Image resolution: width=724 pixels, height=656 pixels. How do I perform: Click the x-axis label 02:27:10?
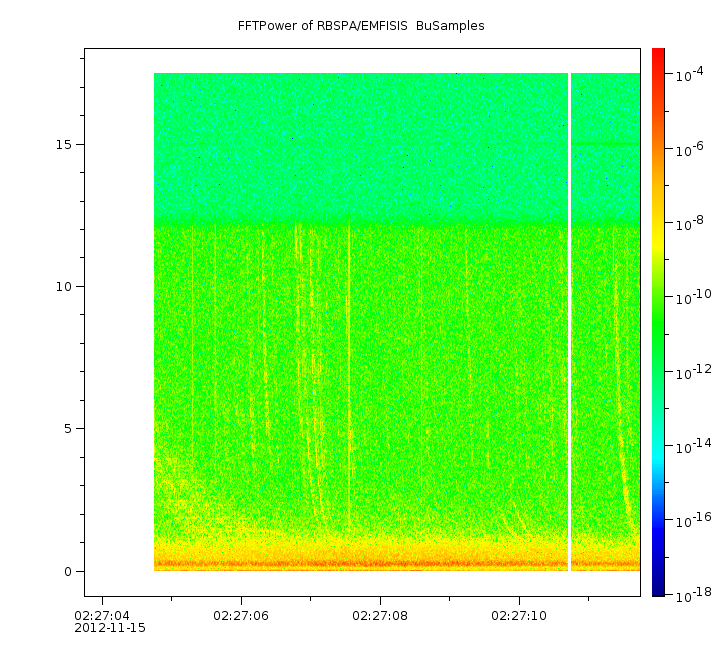click(x=519, y=616)
